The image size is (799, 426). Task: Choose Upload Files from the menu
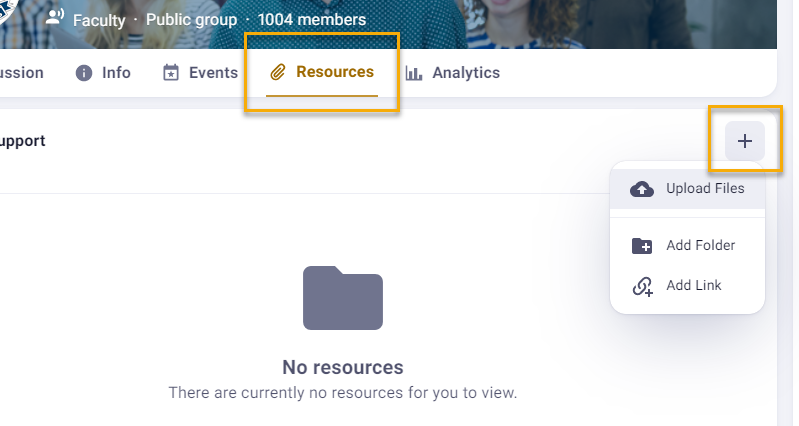704,189
